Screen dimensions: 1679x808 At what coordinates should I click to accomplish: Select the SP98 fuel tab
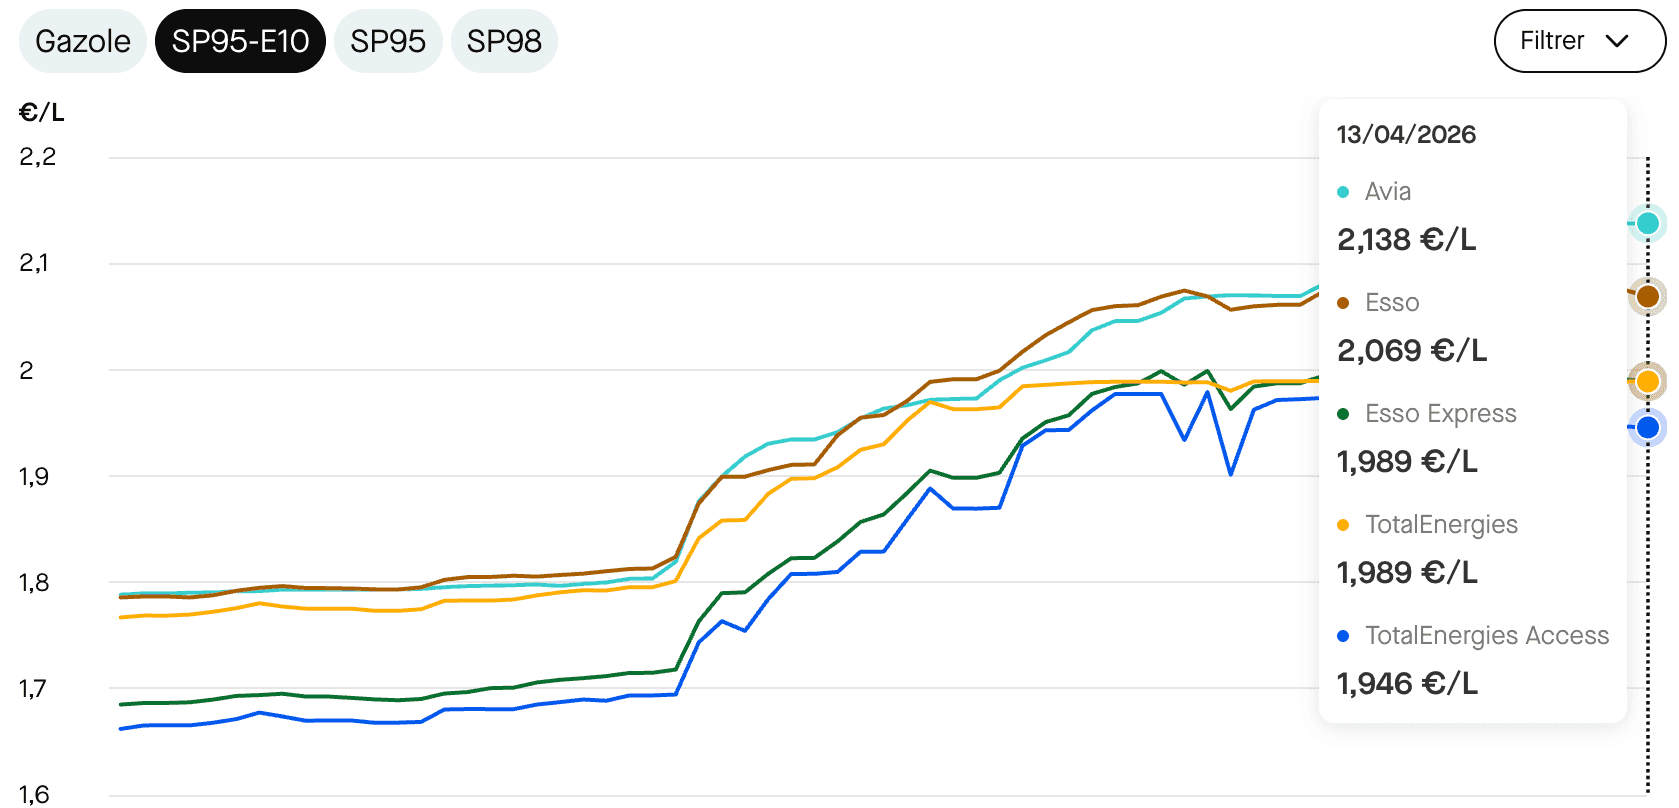[x=504, y=41]
